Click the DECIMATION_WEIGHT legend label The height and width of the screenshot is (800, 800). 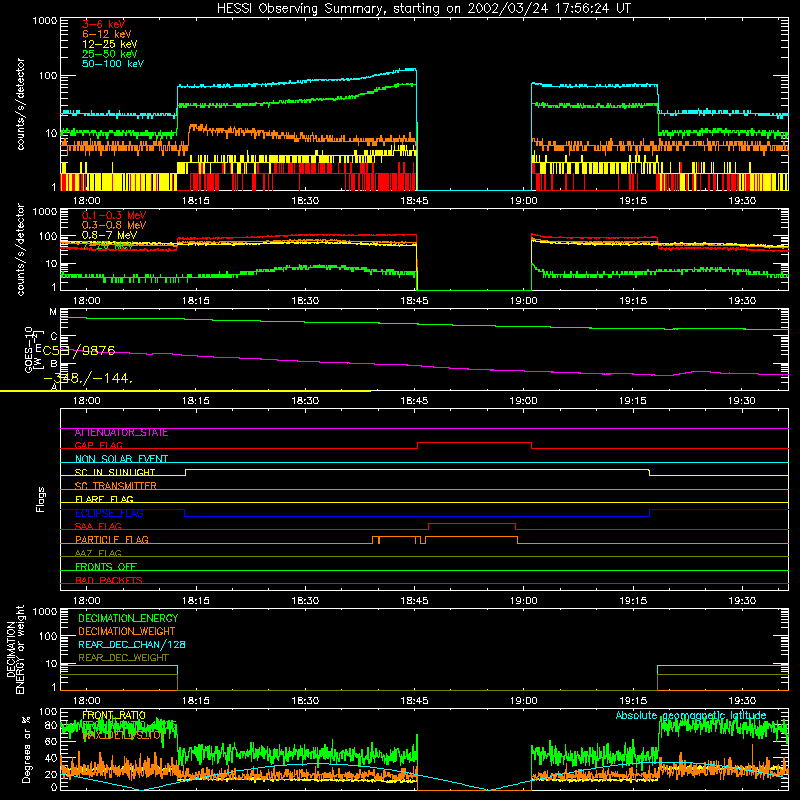click(x=127, y=631)
